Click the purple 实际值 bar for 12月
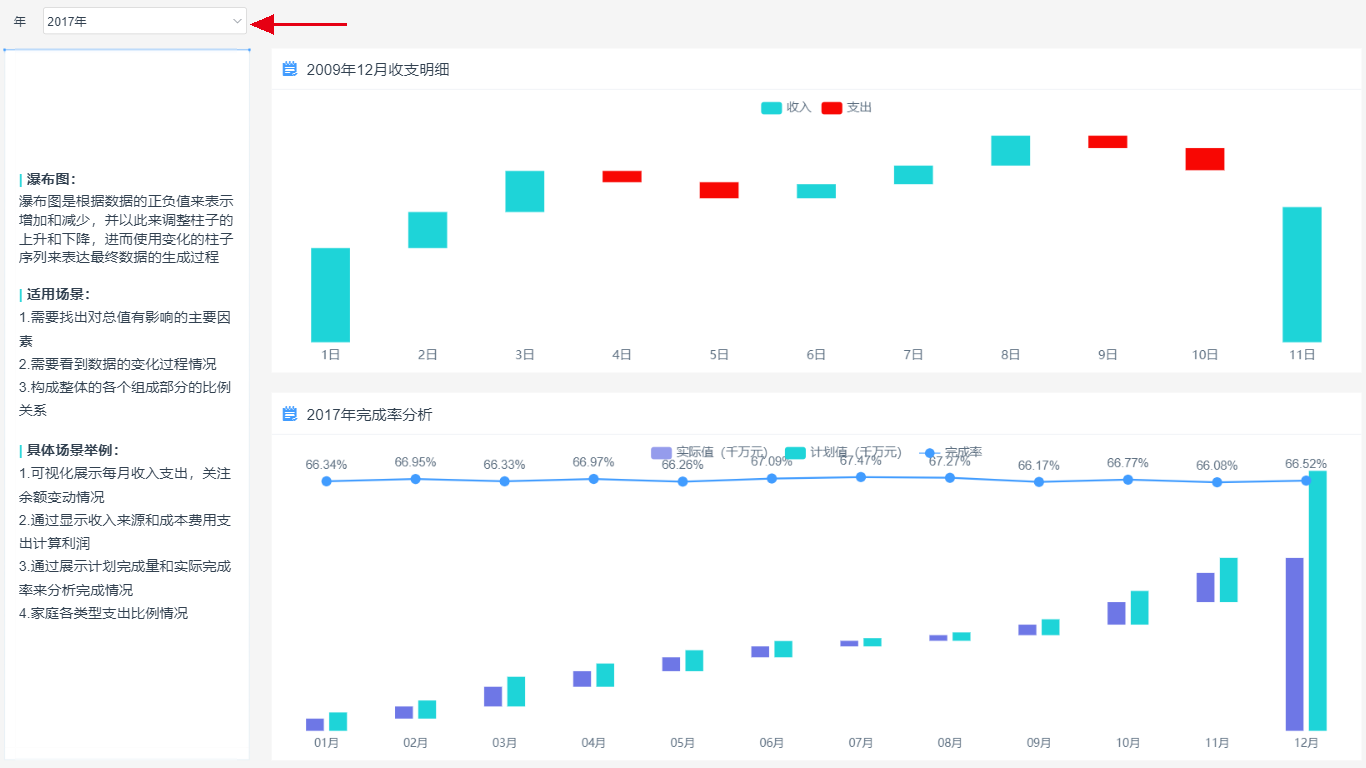The height and width of the screenshot is (768, 1366). click(x=1294, y=644)
